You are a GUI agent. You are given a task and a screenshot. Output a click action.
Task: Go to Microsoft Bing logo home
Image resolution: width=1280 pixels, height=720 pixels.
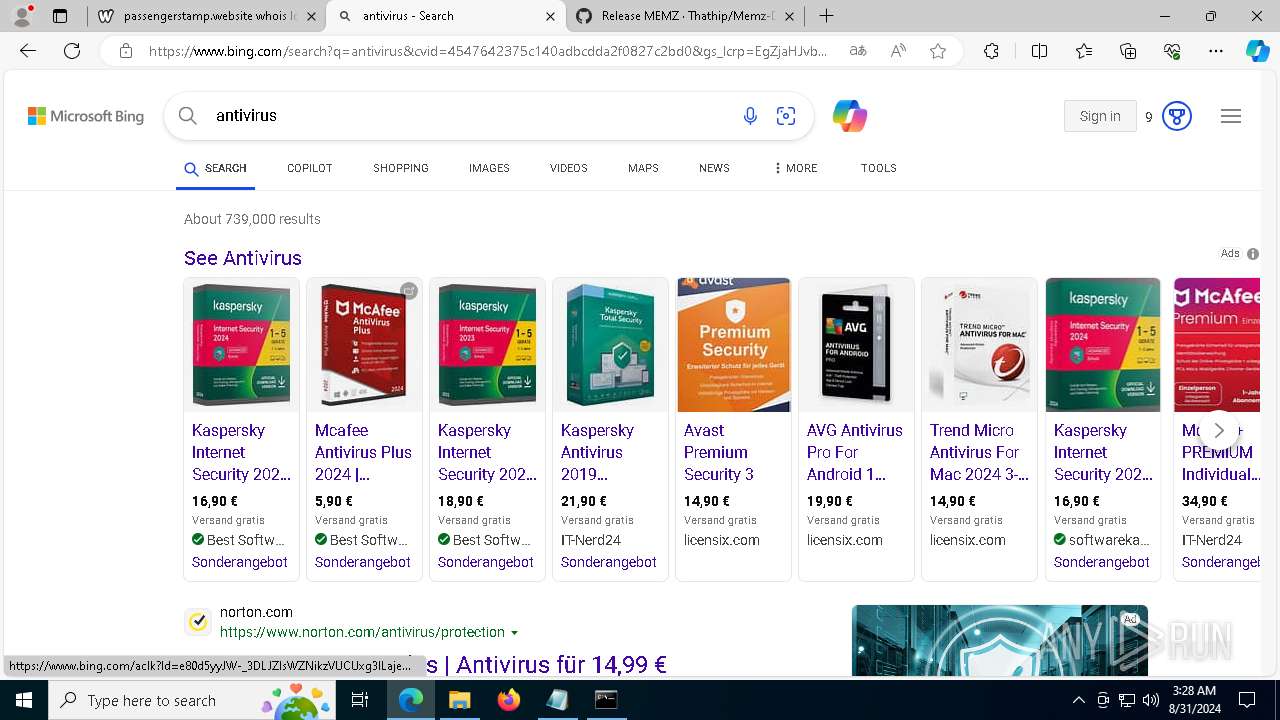click(86, 116)
